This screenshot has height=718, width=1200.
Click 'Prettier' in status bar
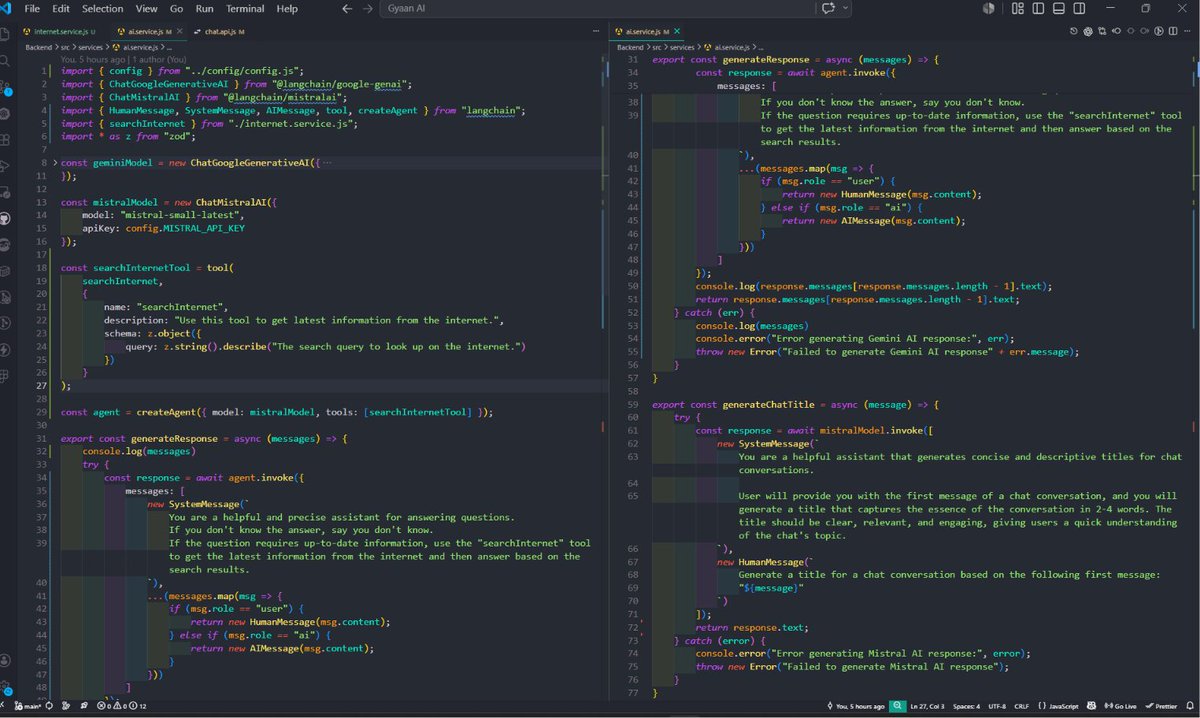click(x=1163, y=706)
